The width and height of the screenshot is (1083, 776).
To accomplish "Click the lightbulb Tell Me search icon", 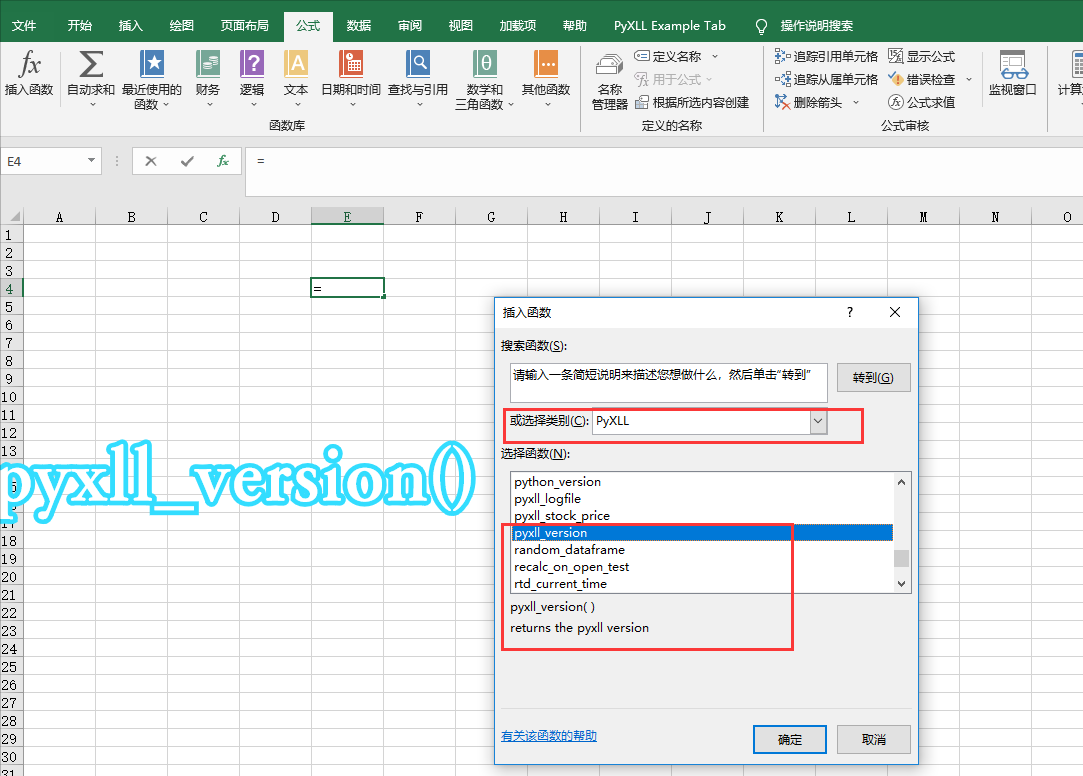I will 761,26.
